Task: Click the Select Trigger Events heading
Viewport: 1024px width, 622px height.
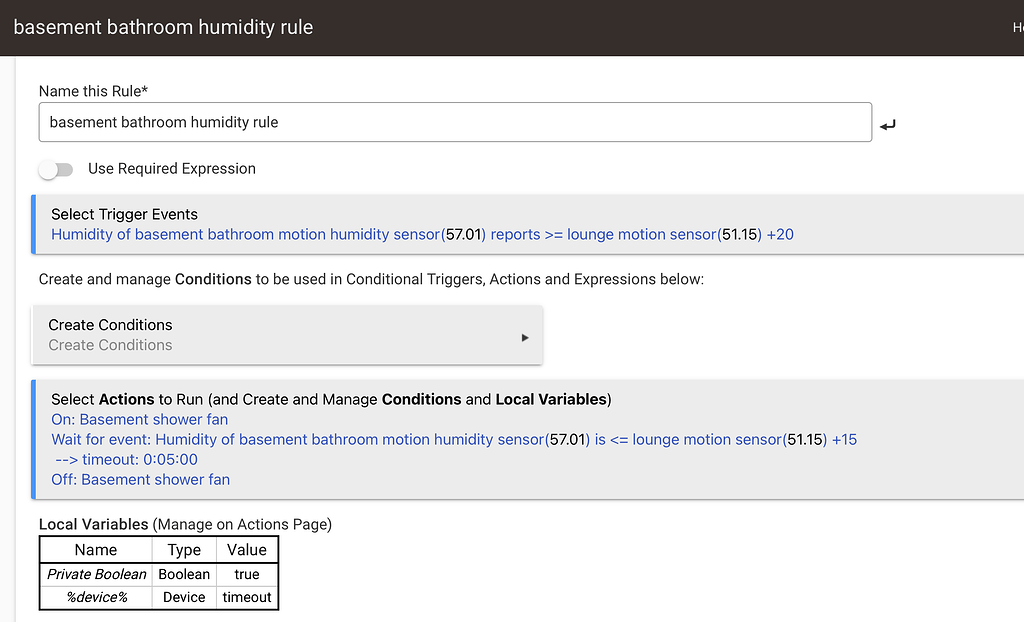Action: [x=123, y=214]
